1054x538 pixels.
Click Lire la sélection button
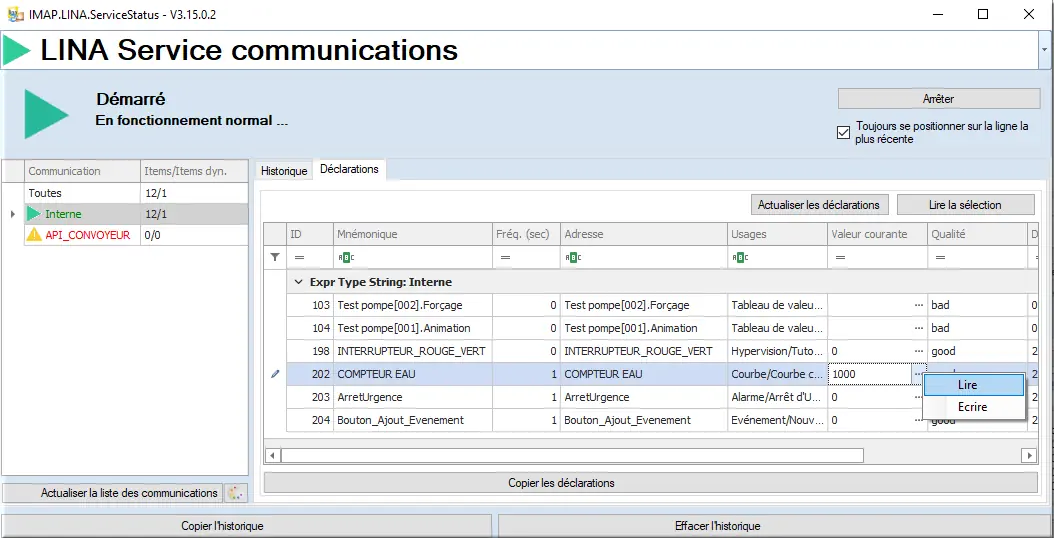(x=965, y=204)
